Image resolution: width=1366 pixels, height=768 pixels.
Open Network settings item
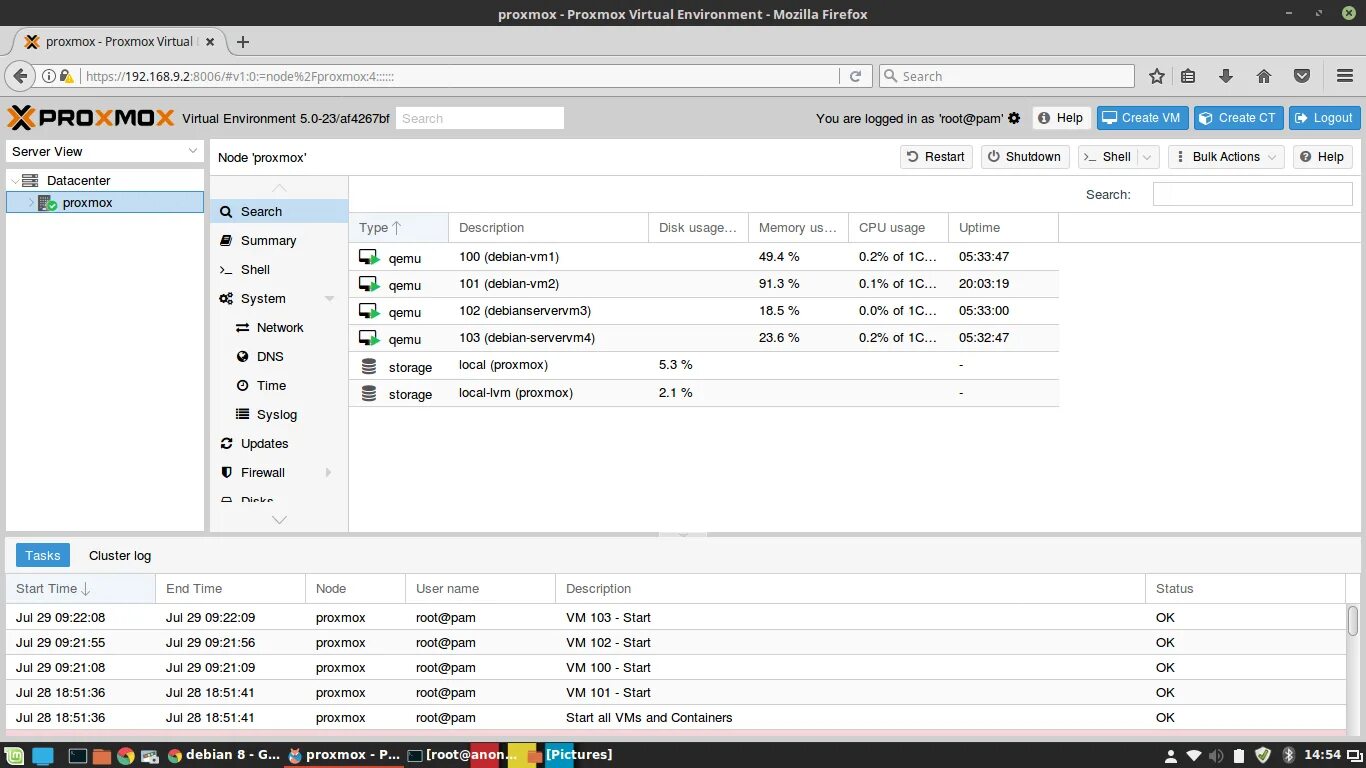(279, 327)
